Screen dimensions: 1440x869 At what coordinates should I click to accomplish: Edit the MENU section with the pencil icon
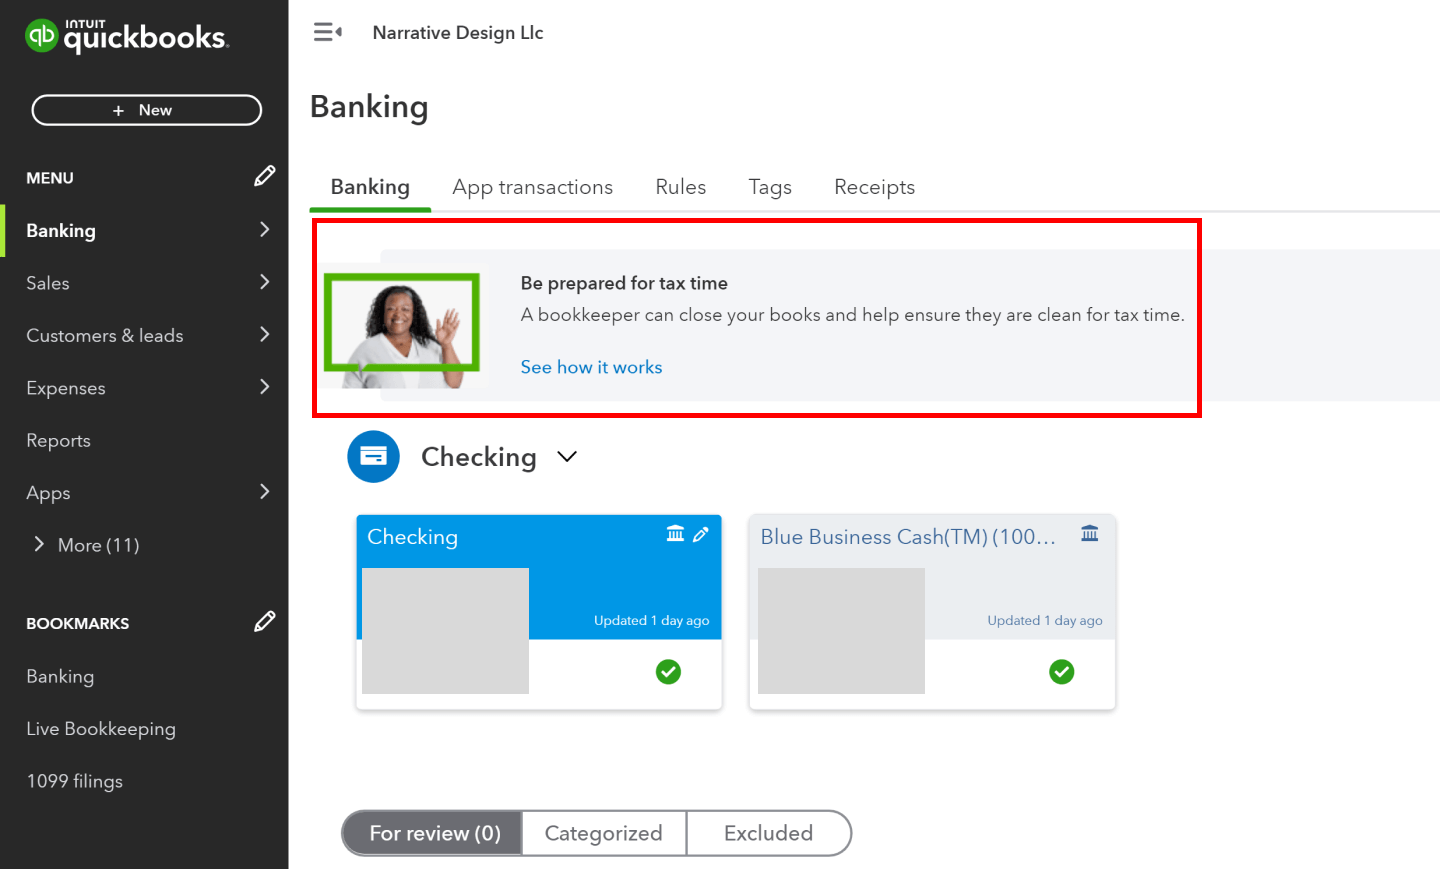click(264, 176)
